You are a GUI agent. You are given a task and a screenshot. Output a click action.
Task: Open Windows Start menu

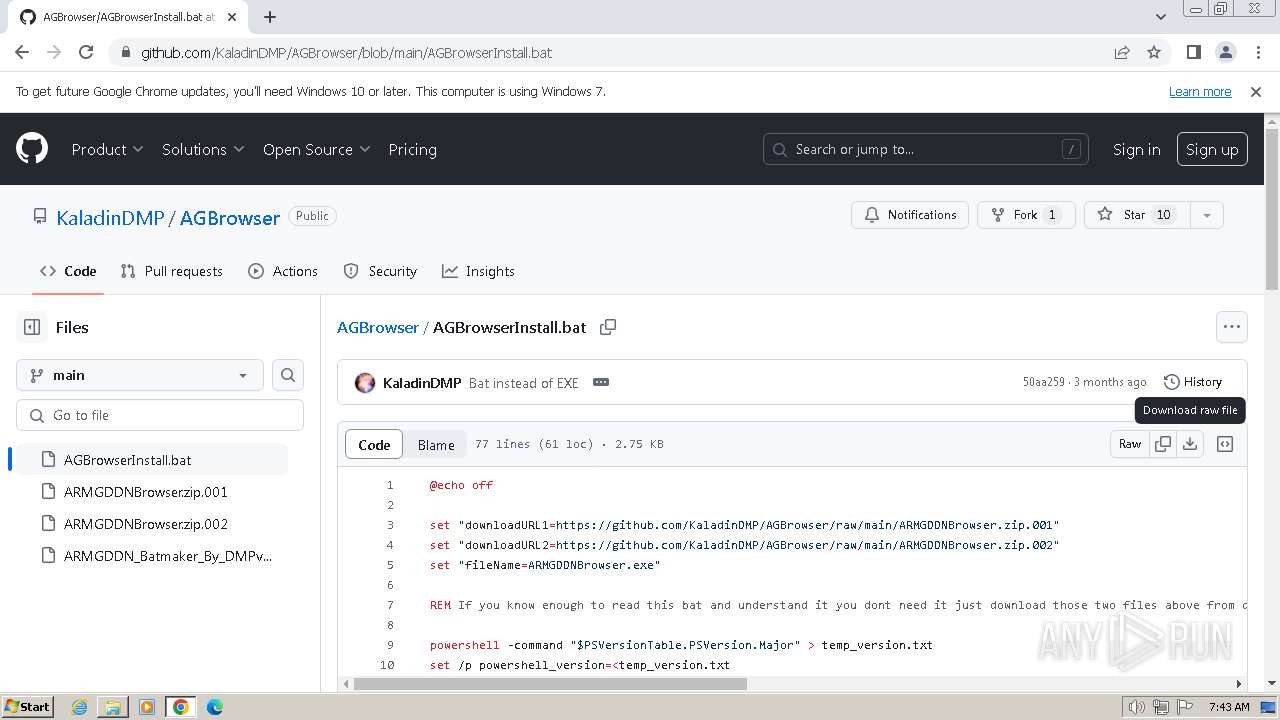tap(28, 707)
